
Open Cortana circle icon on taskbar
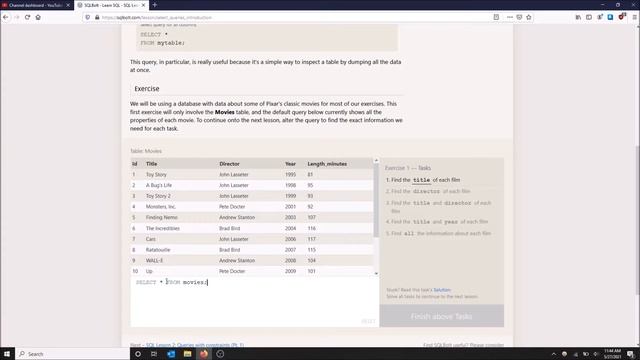point(138,354)
